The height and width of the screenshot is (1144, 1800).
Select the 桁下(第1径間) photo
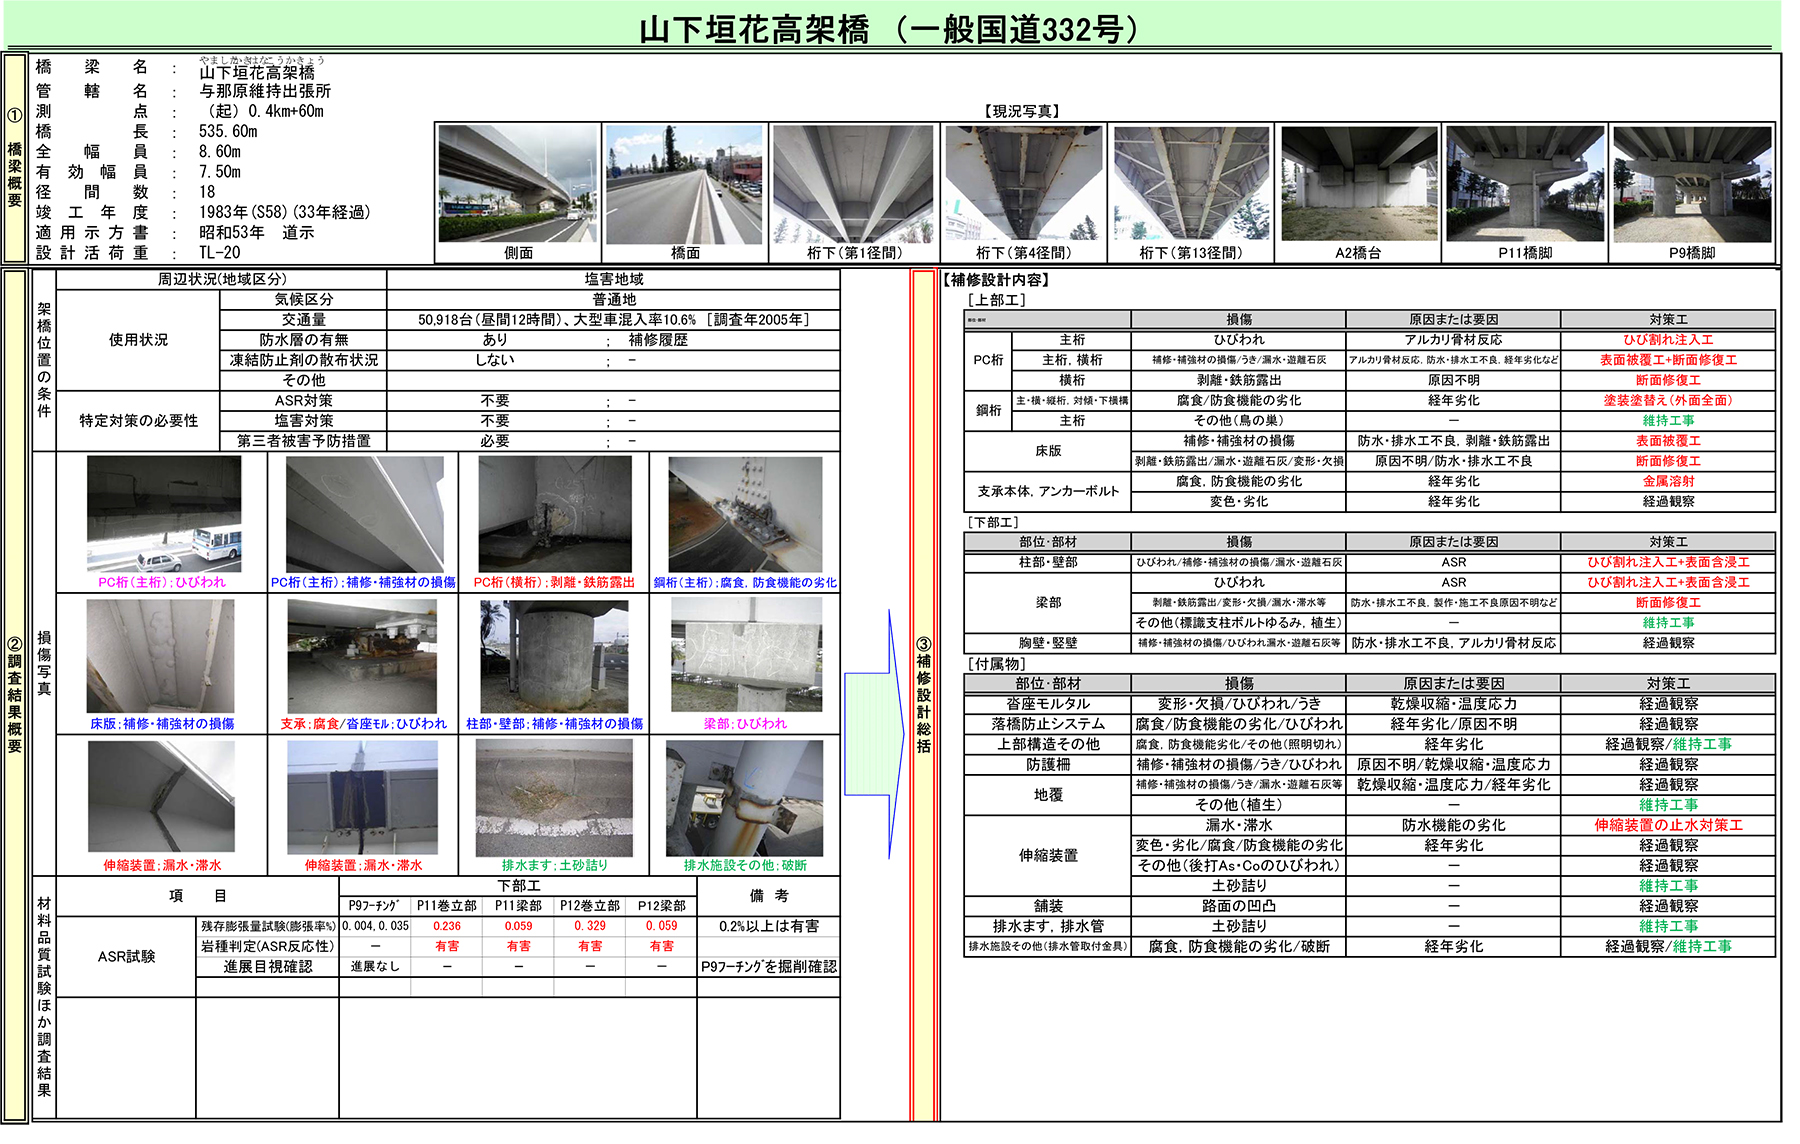[x=854, y=185]
